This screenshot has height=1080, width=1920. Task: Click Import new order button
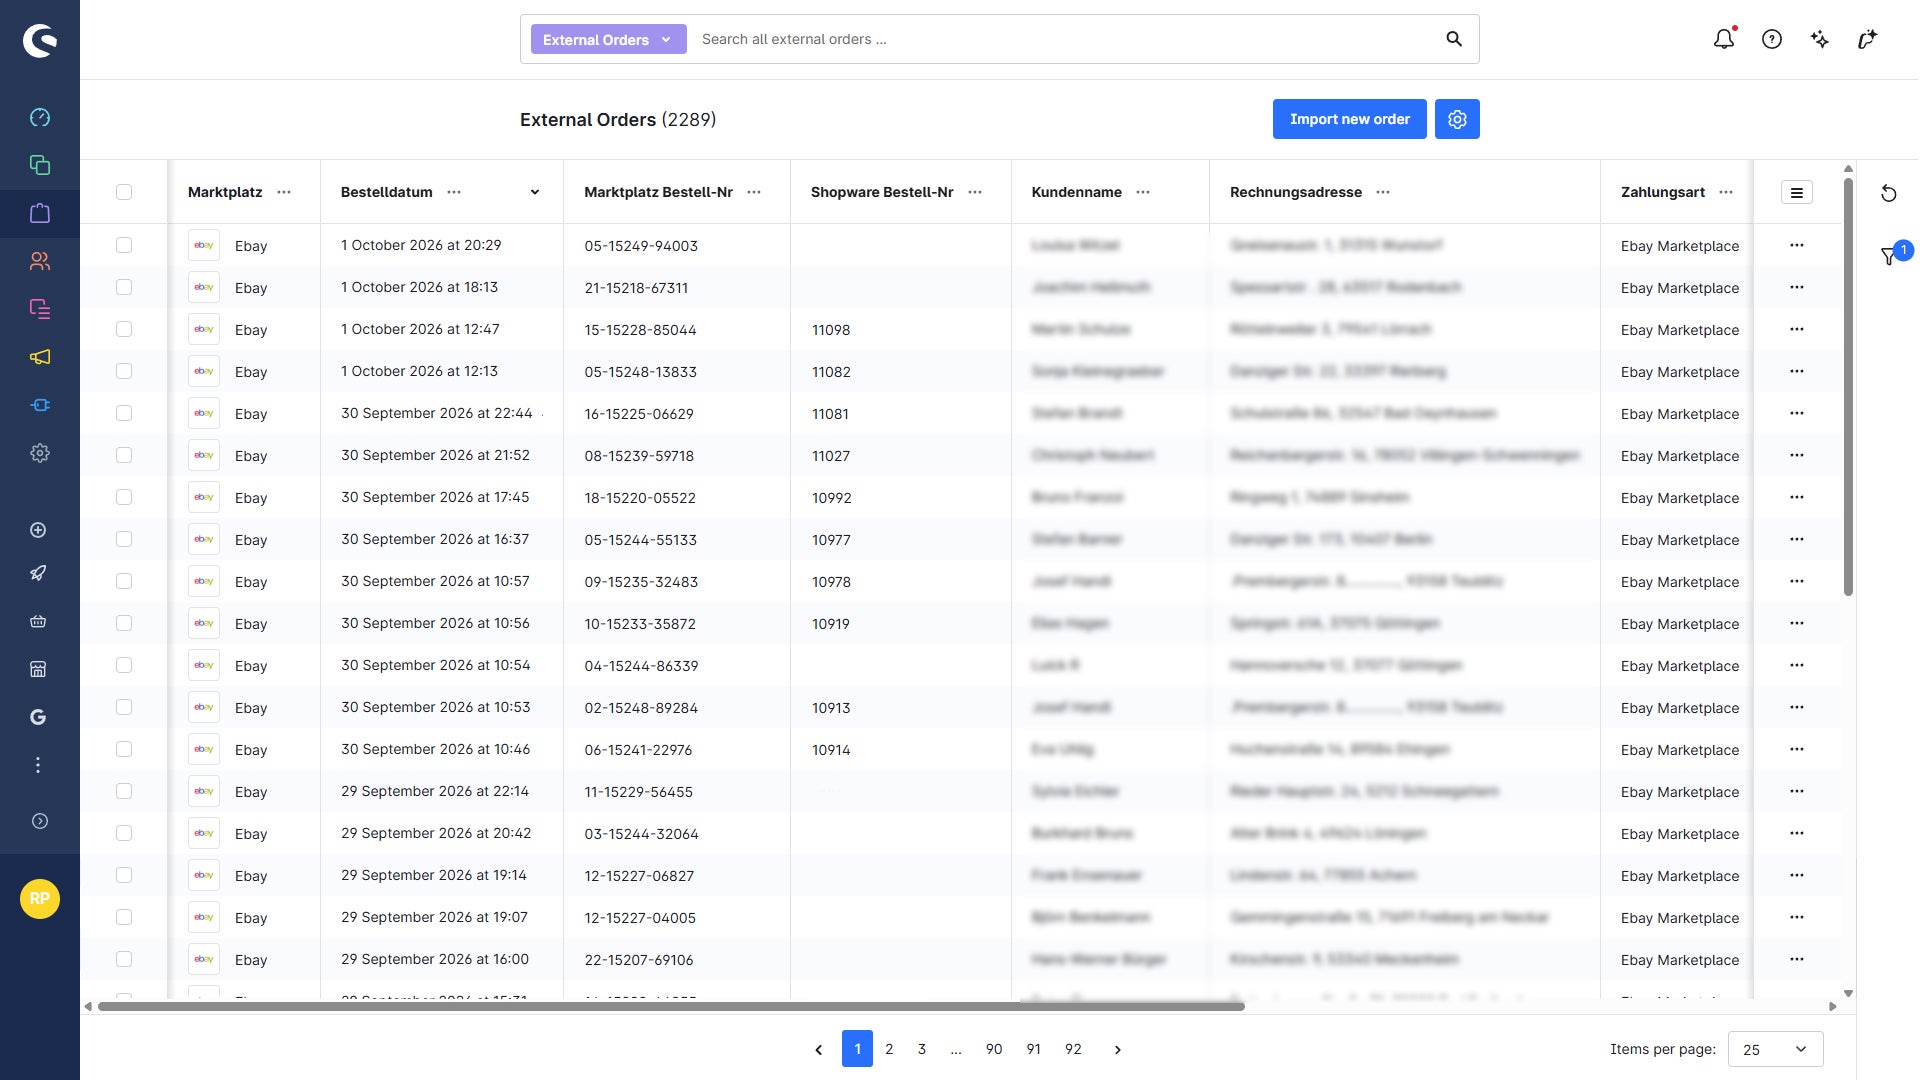(x=1350, y=119)
